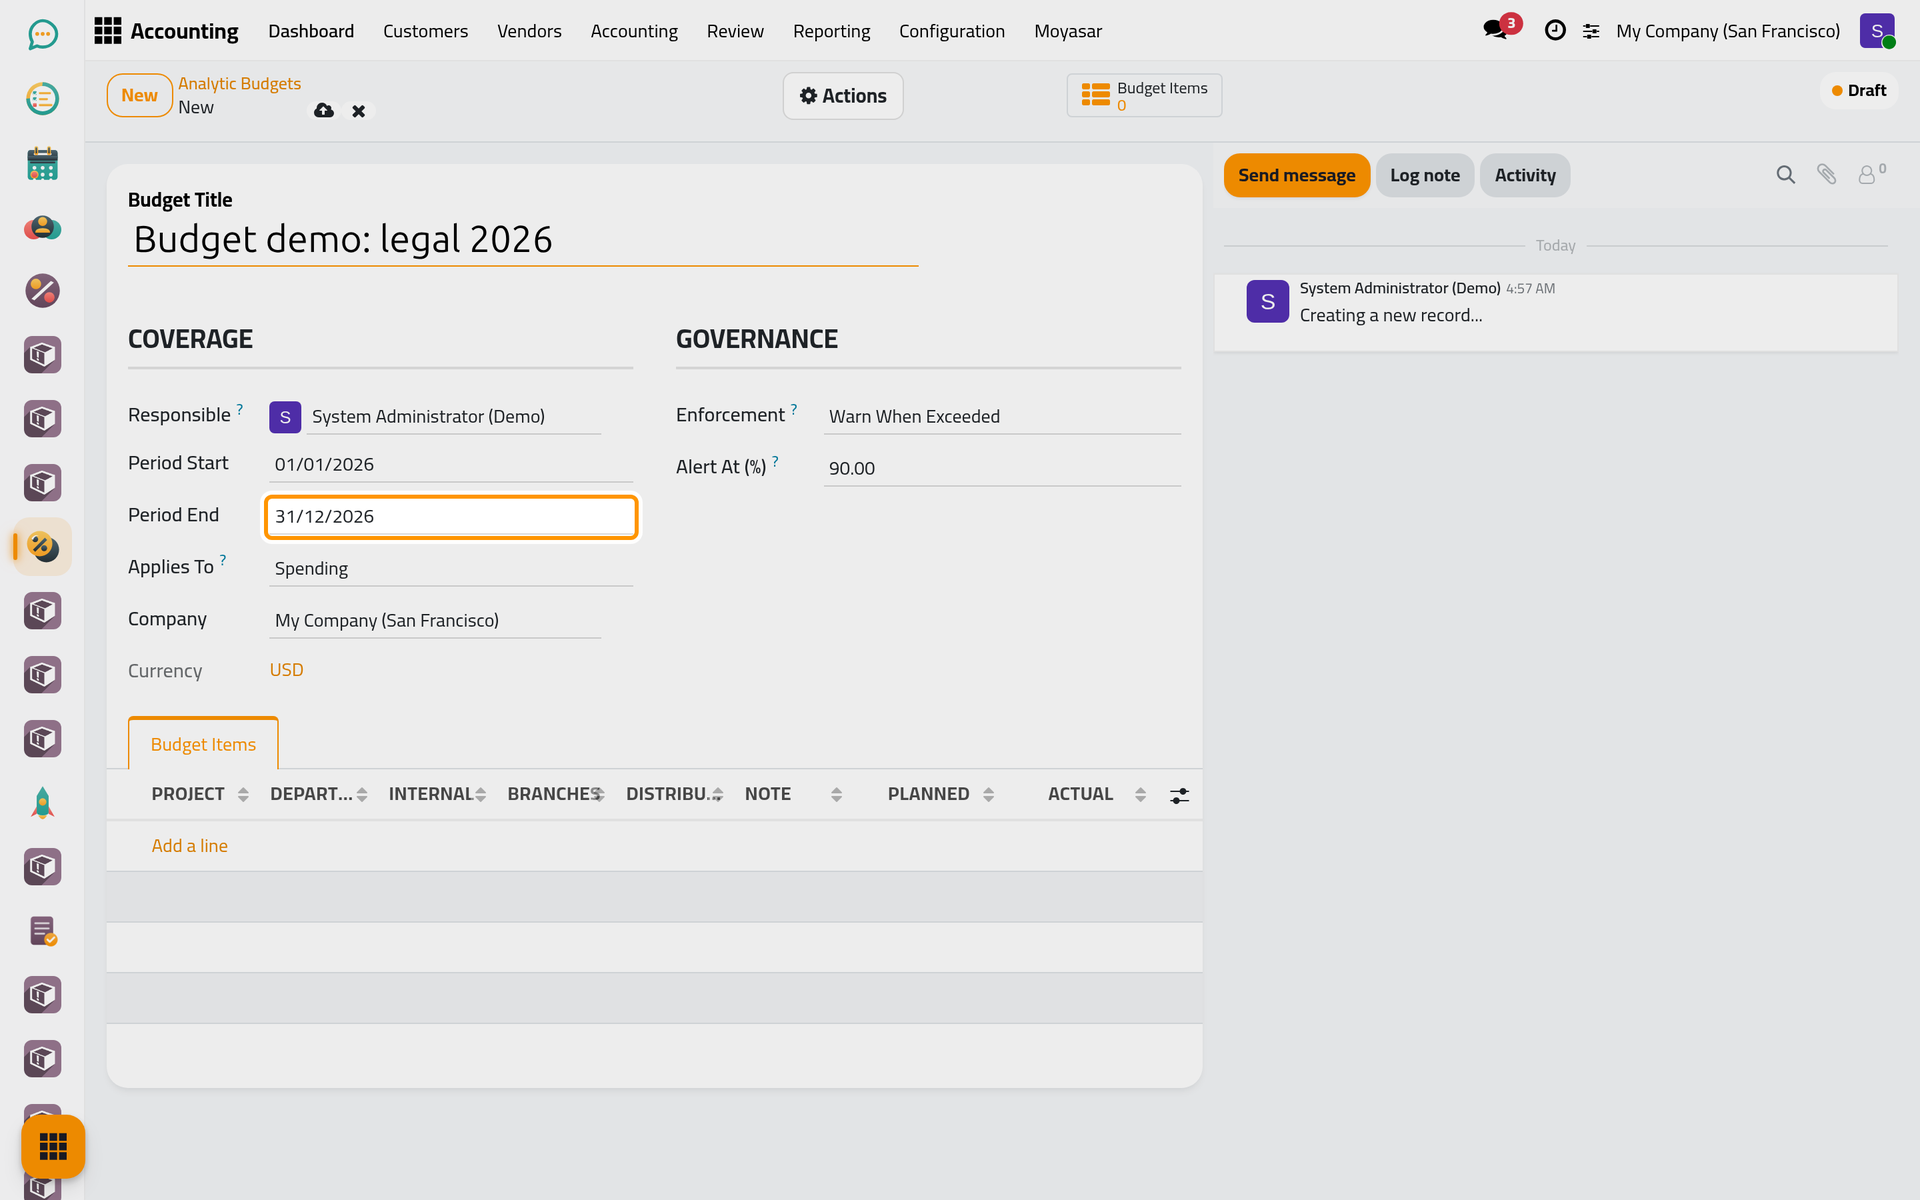Open the rocket icon sidebar app

tap(42, 803)
